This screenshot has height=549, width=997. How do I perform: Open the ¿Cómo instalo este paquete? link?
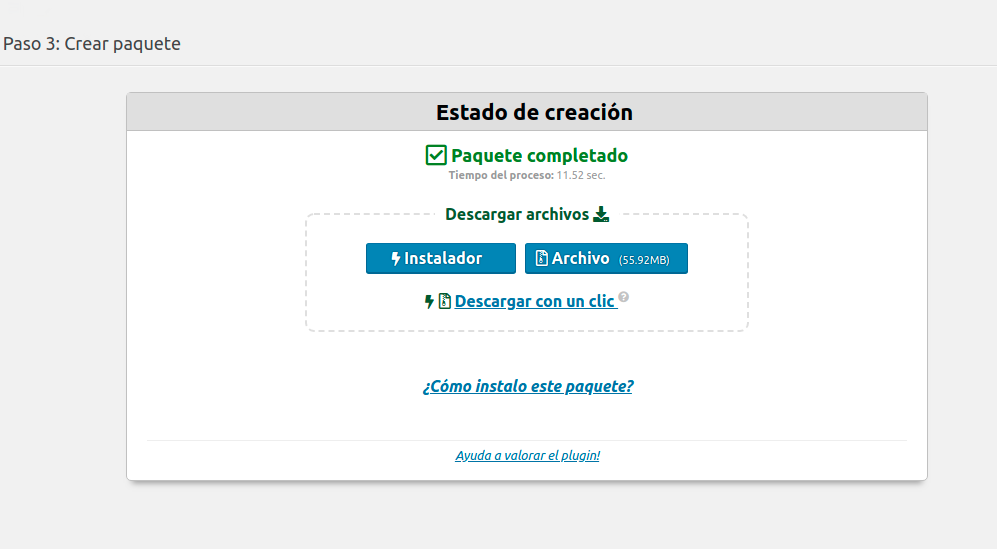pos(528,386)
